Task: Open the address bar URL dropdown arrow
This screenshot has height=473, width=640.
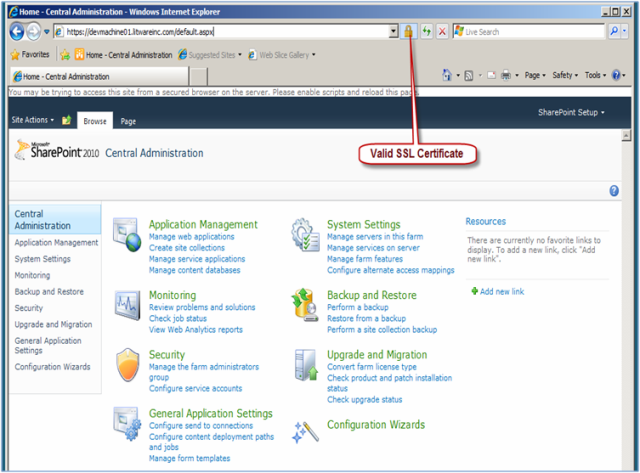Action: point(393,31)
